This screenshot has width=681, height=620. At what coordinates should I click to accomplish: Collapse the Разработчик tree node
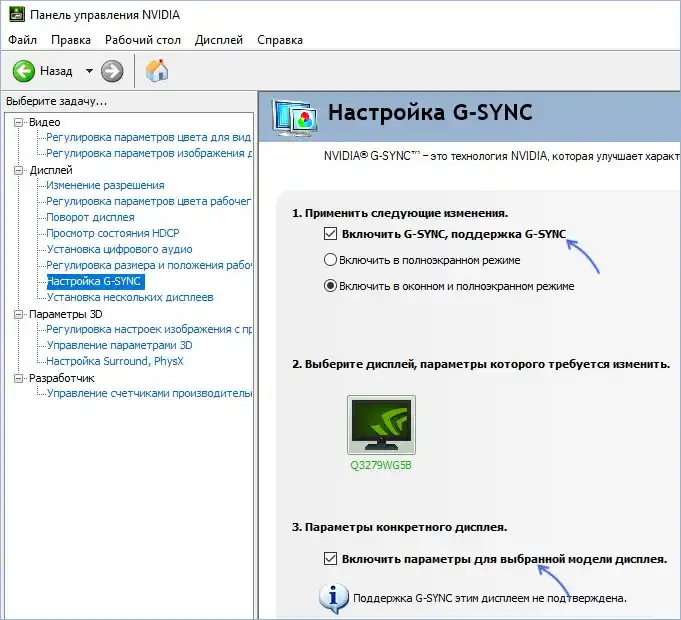click(18, 379)
